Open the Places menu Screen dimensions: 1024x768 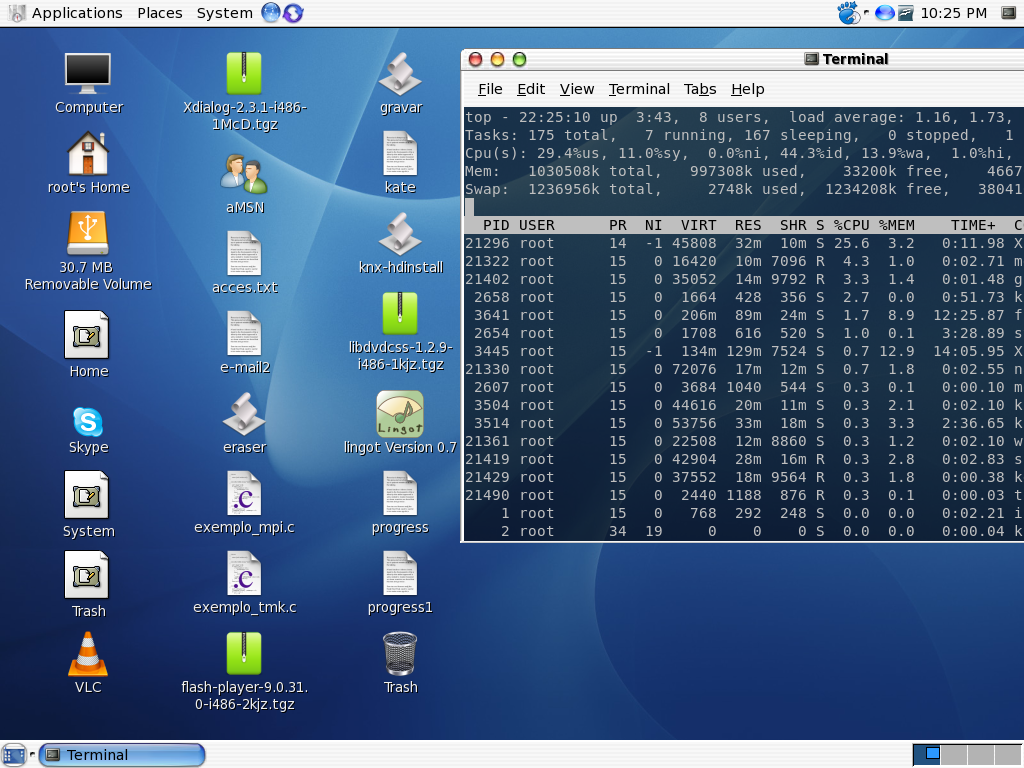point(159,13)
